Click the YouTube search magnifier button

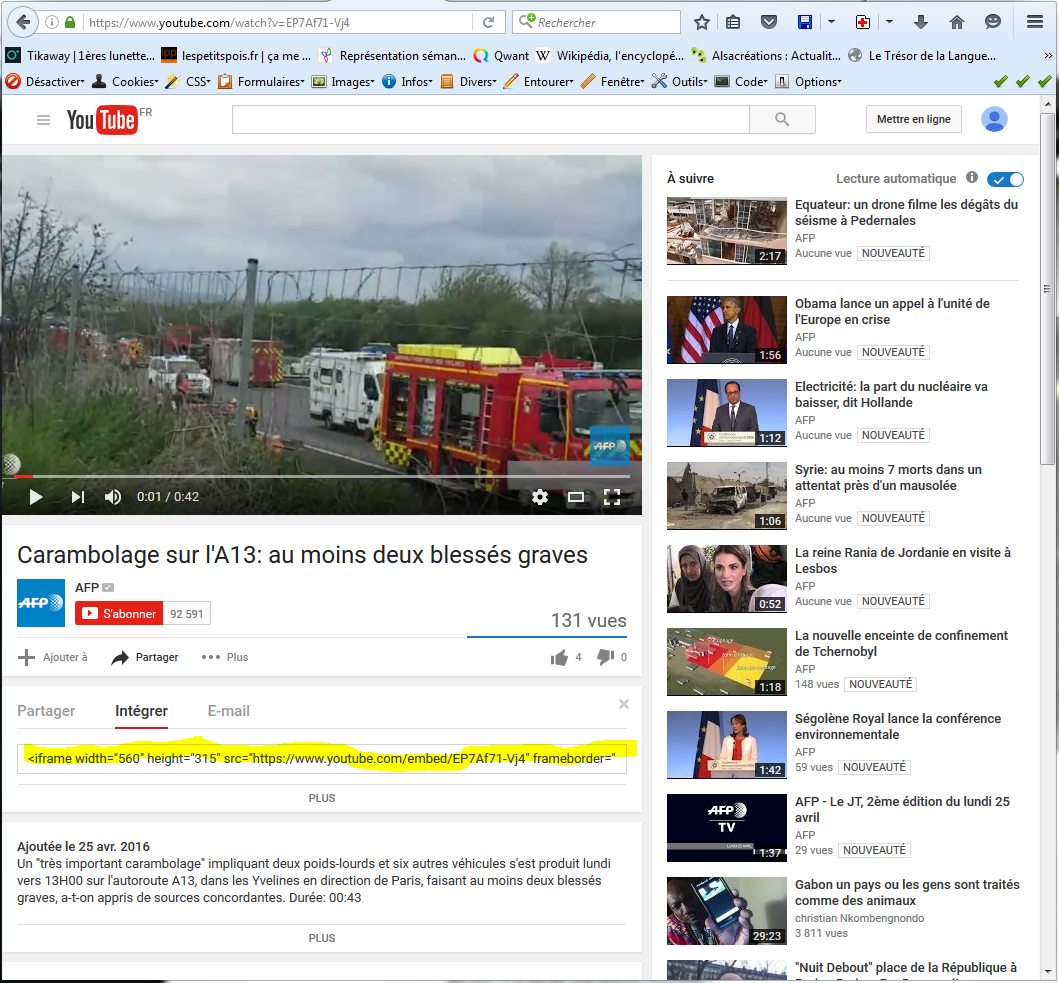[782, 120]
